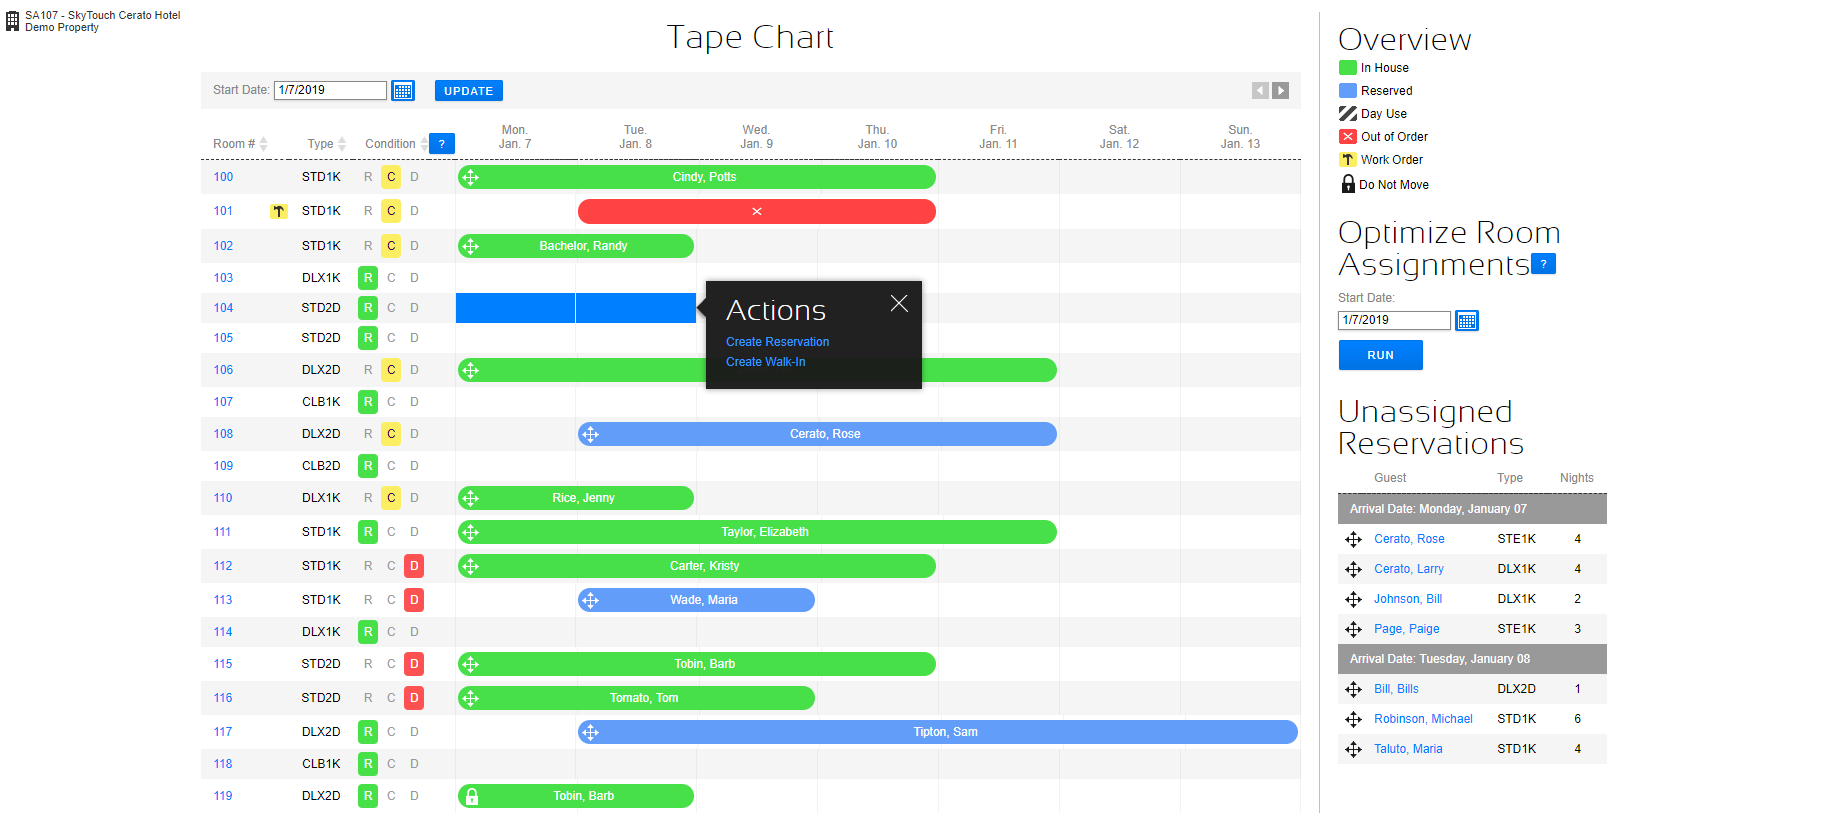Click the Condition help question icon

click(442, 144)
